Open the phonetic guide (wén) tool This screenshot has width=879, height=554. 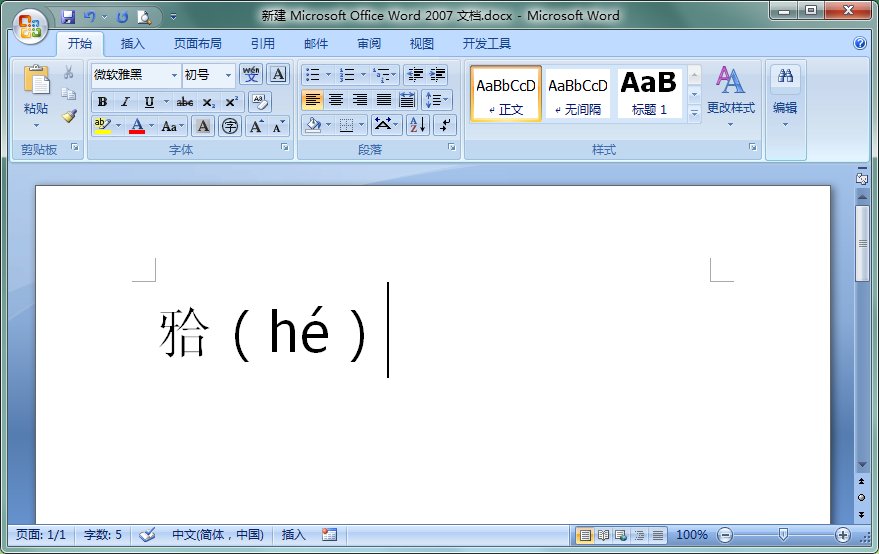(x=251, y=75)
